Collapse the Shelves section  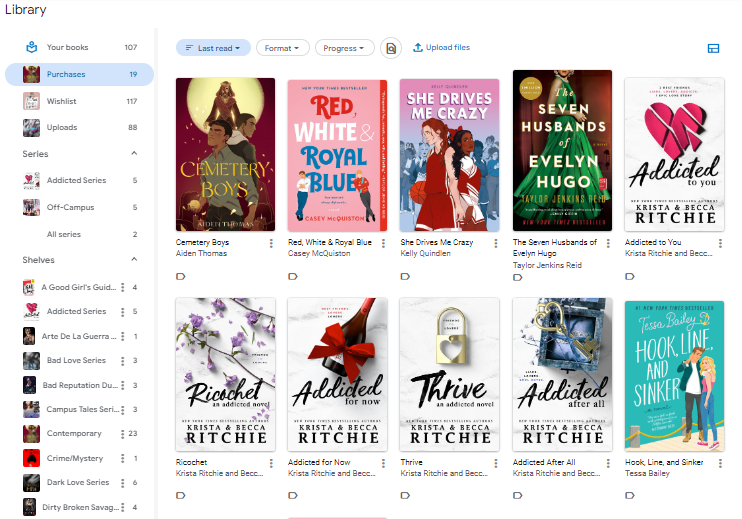tap(134, 259)
